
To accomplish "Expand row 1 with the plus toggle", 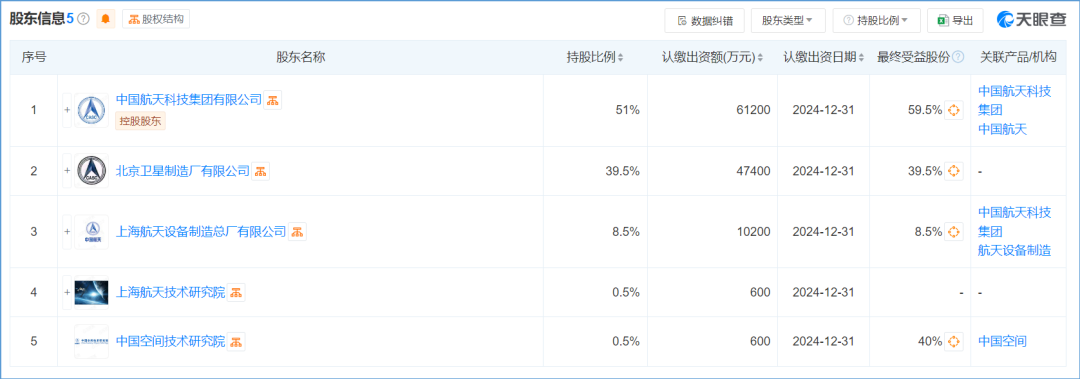I will coord(68,110).
